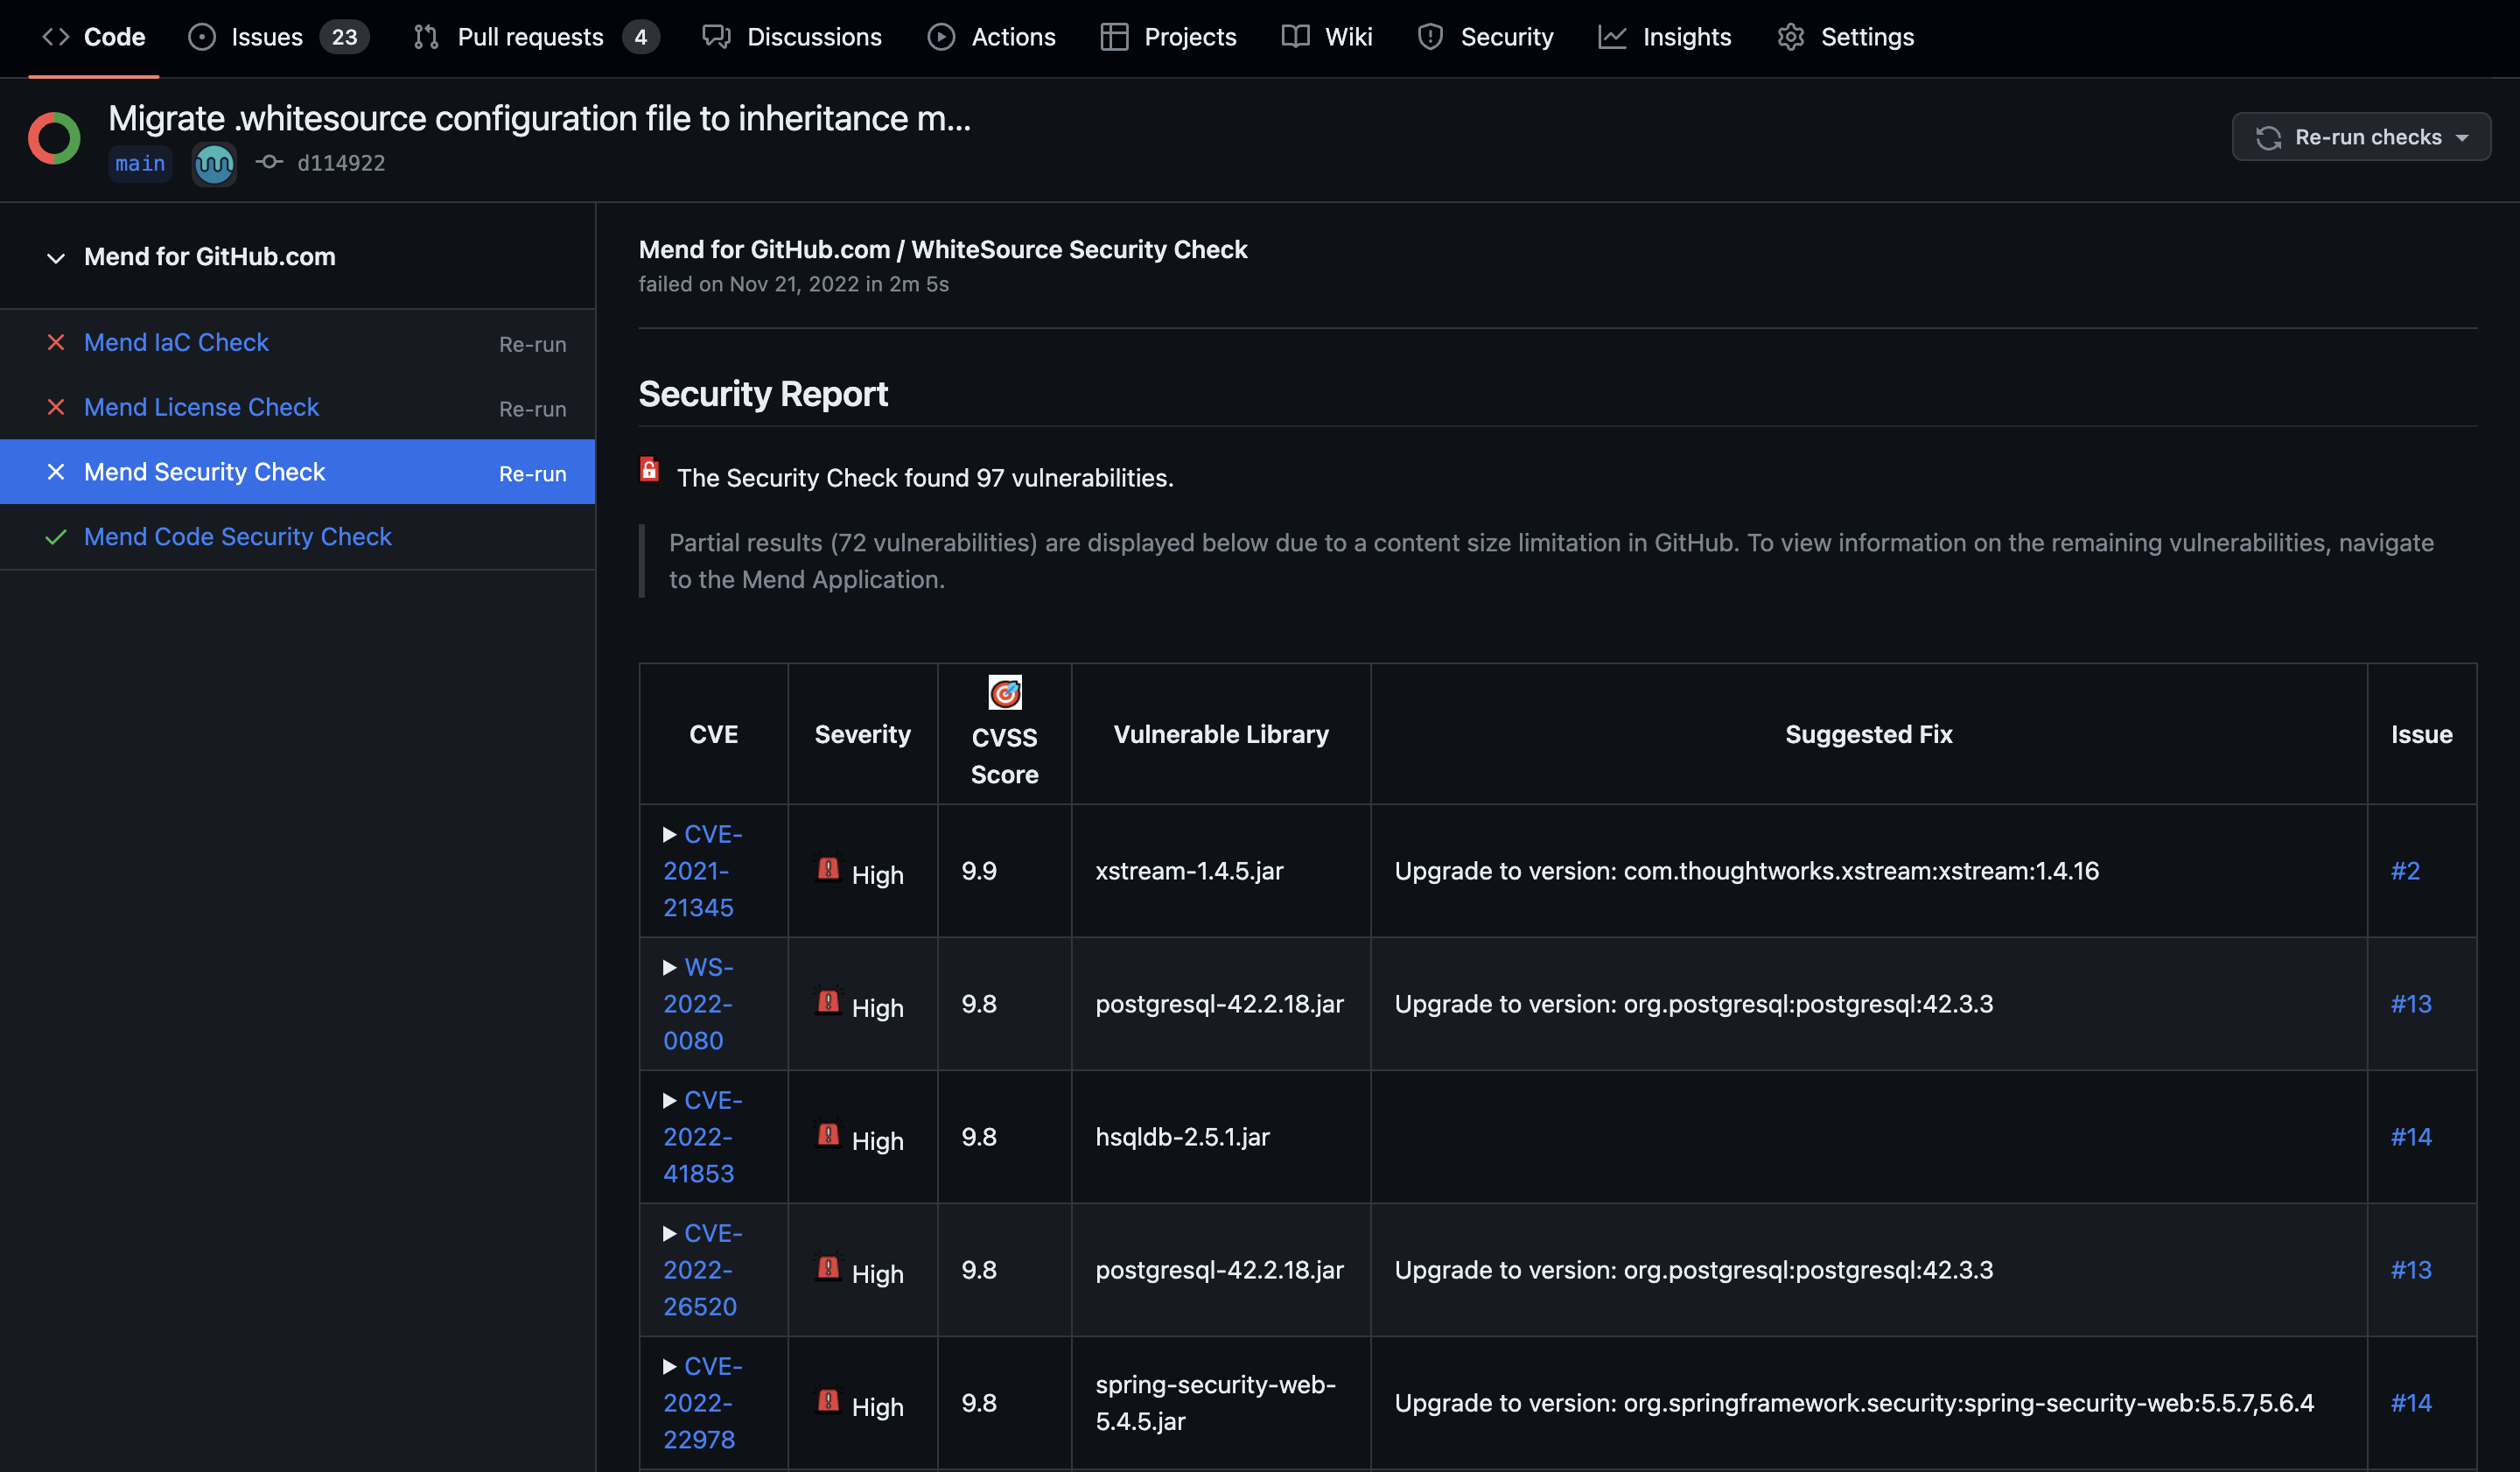2520x1472 pixels.
Task: Expand the CVE-2022-41853 disclosure triangle
Action: (669, 1101)
